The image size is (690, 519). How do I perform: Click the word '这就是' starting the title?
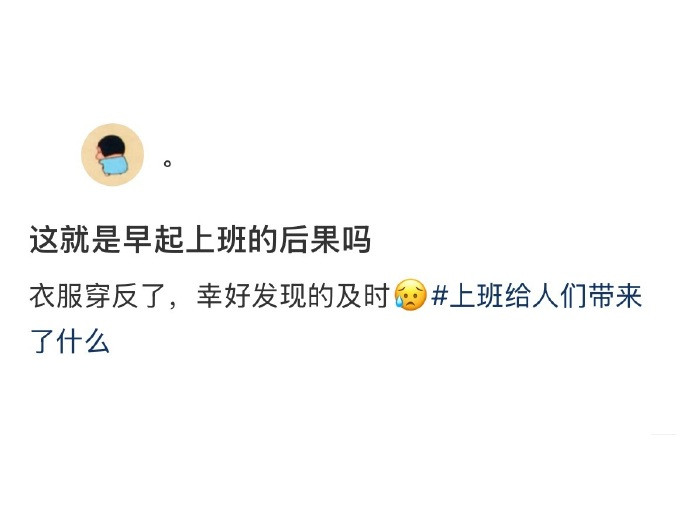click(76, 240)
